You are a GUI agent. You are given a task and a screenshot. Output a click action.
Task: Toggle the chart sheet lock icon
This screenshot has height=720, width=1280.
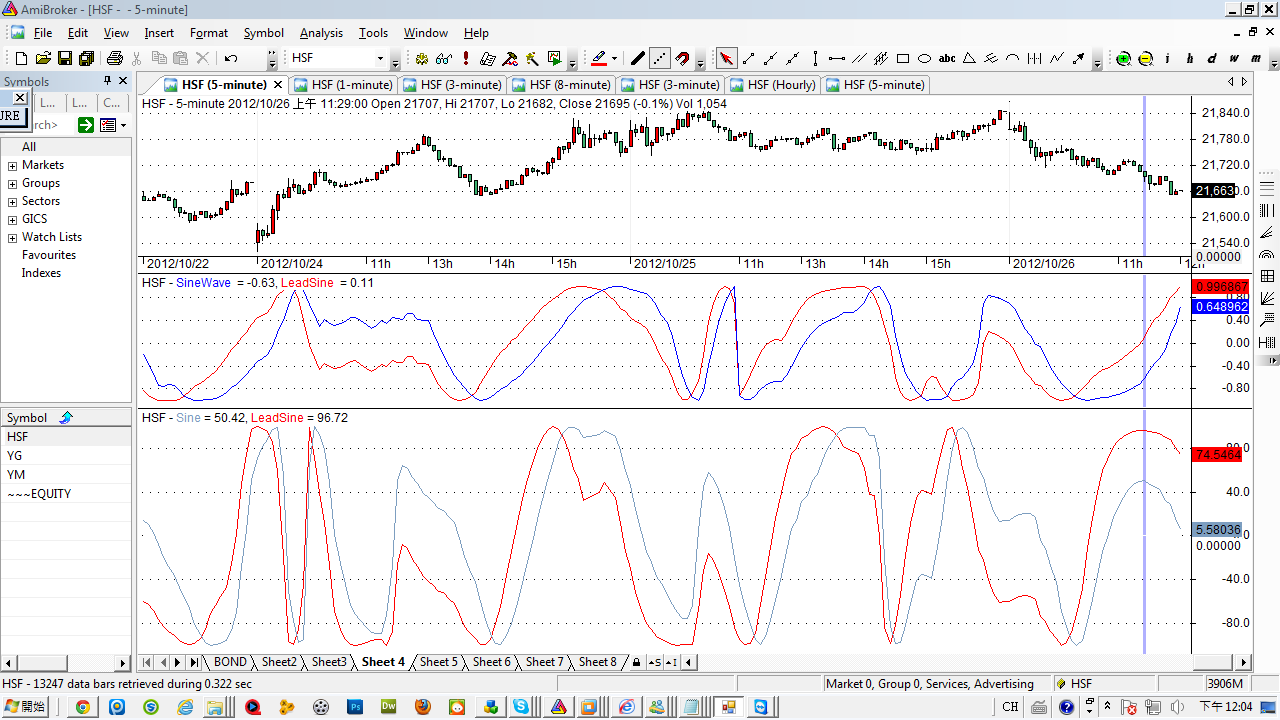pyautogui.click(x=636, y=662)
